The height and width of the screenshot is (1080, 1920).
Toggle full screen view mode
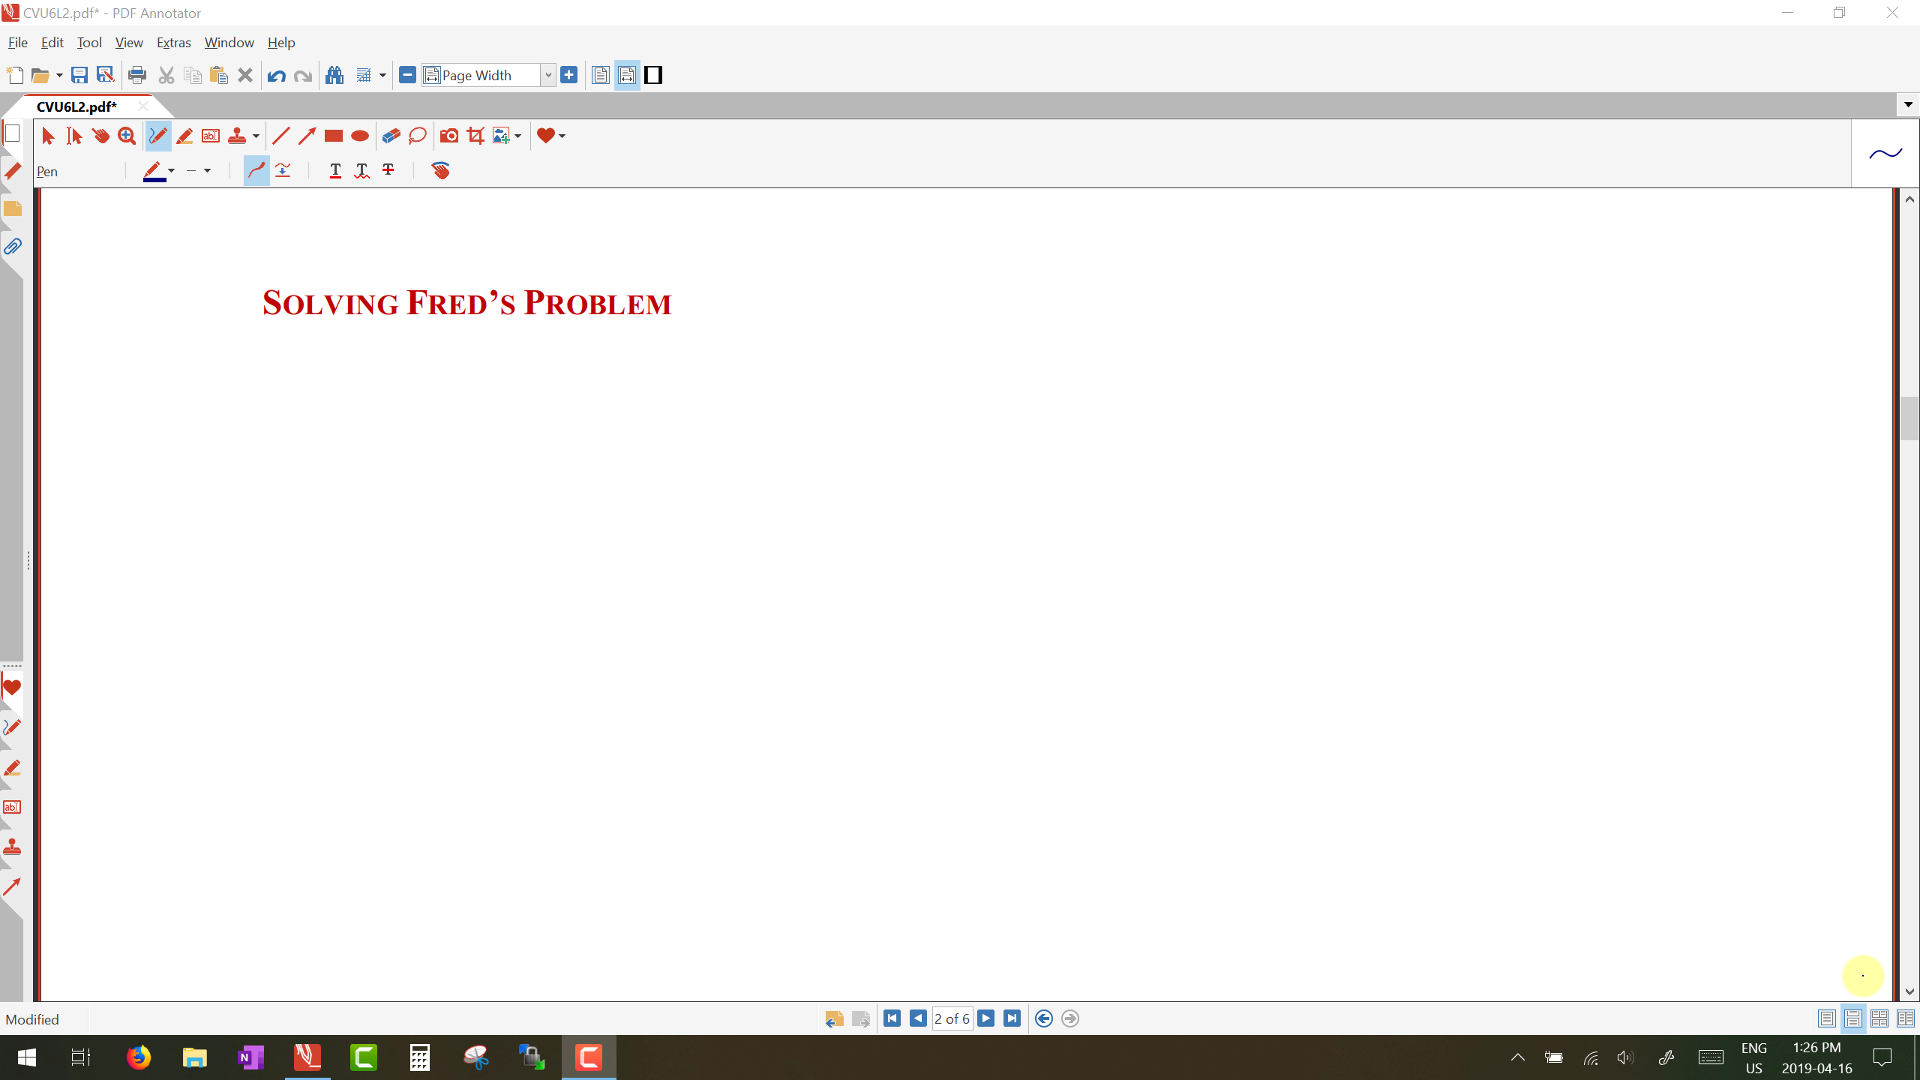point(653,75)
